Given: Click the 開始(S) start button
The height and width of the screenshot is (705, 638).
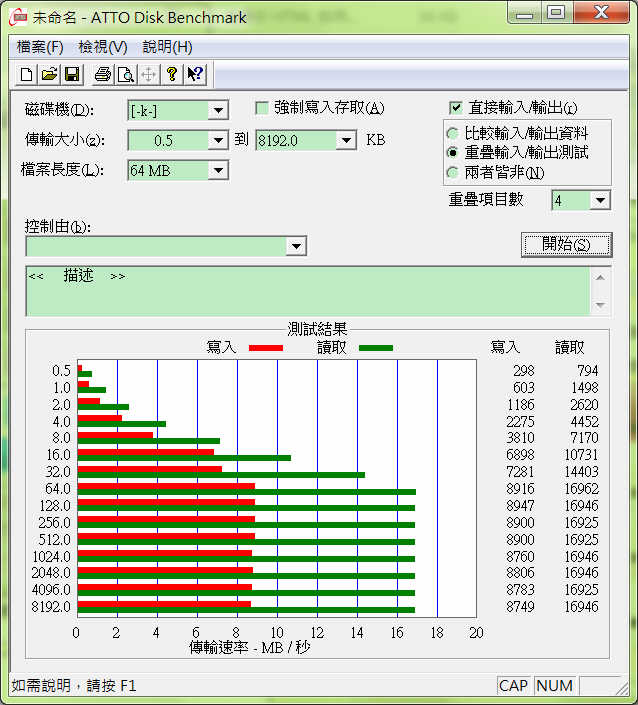Looking at the screenshot, I should (x=567, y=245).
